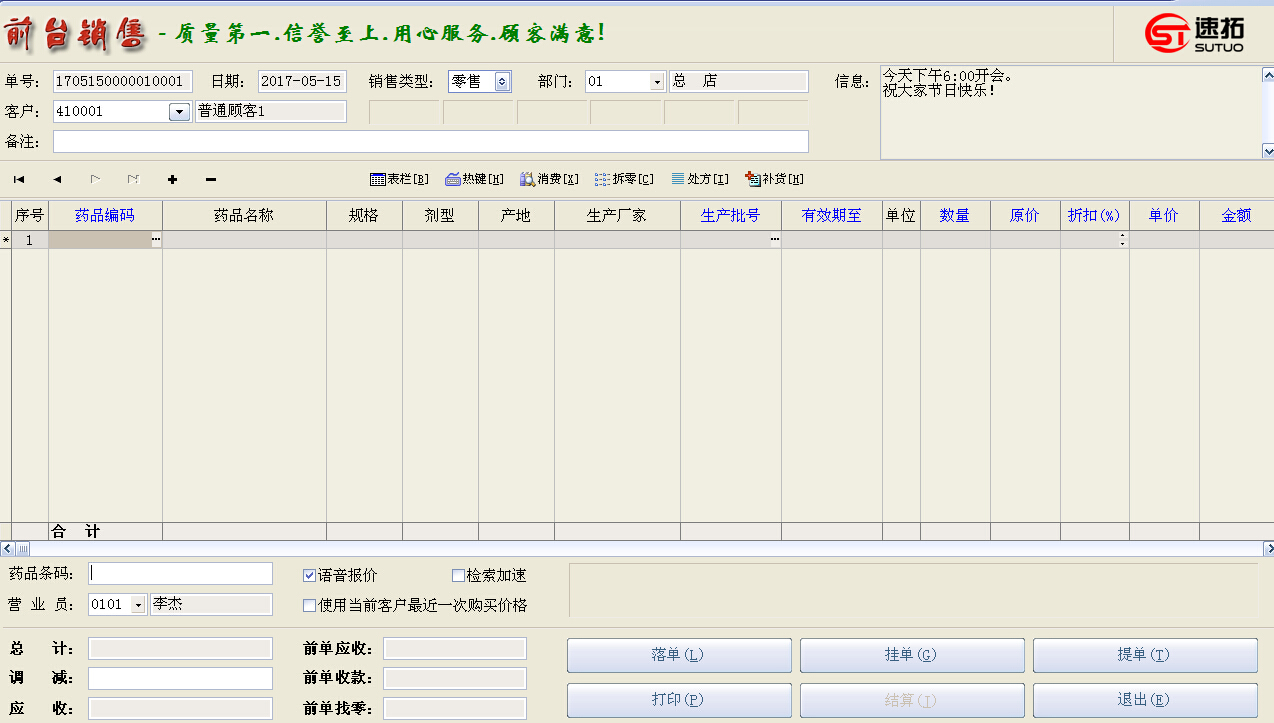
Task: Go to last record navigator button
Action: pyautogui.click(x=133, y=180)
